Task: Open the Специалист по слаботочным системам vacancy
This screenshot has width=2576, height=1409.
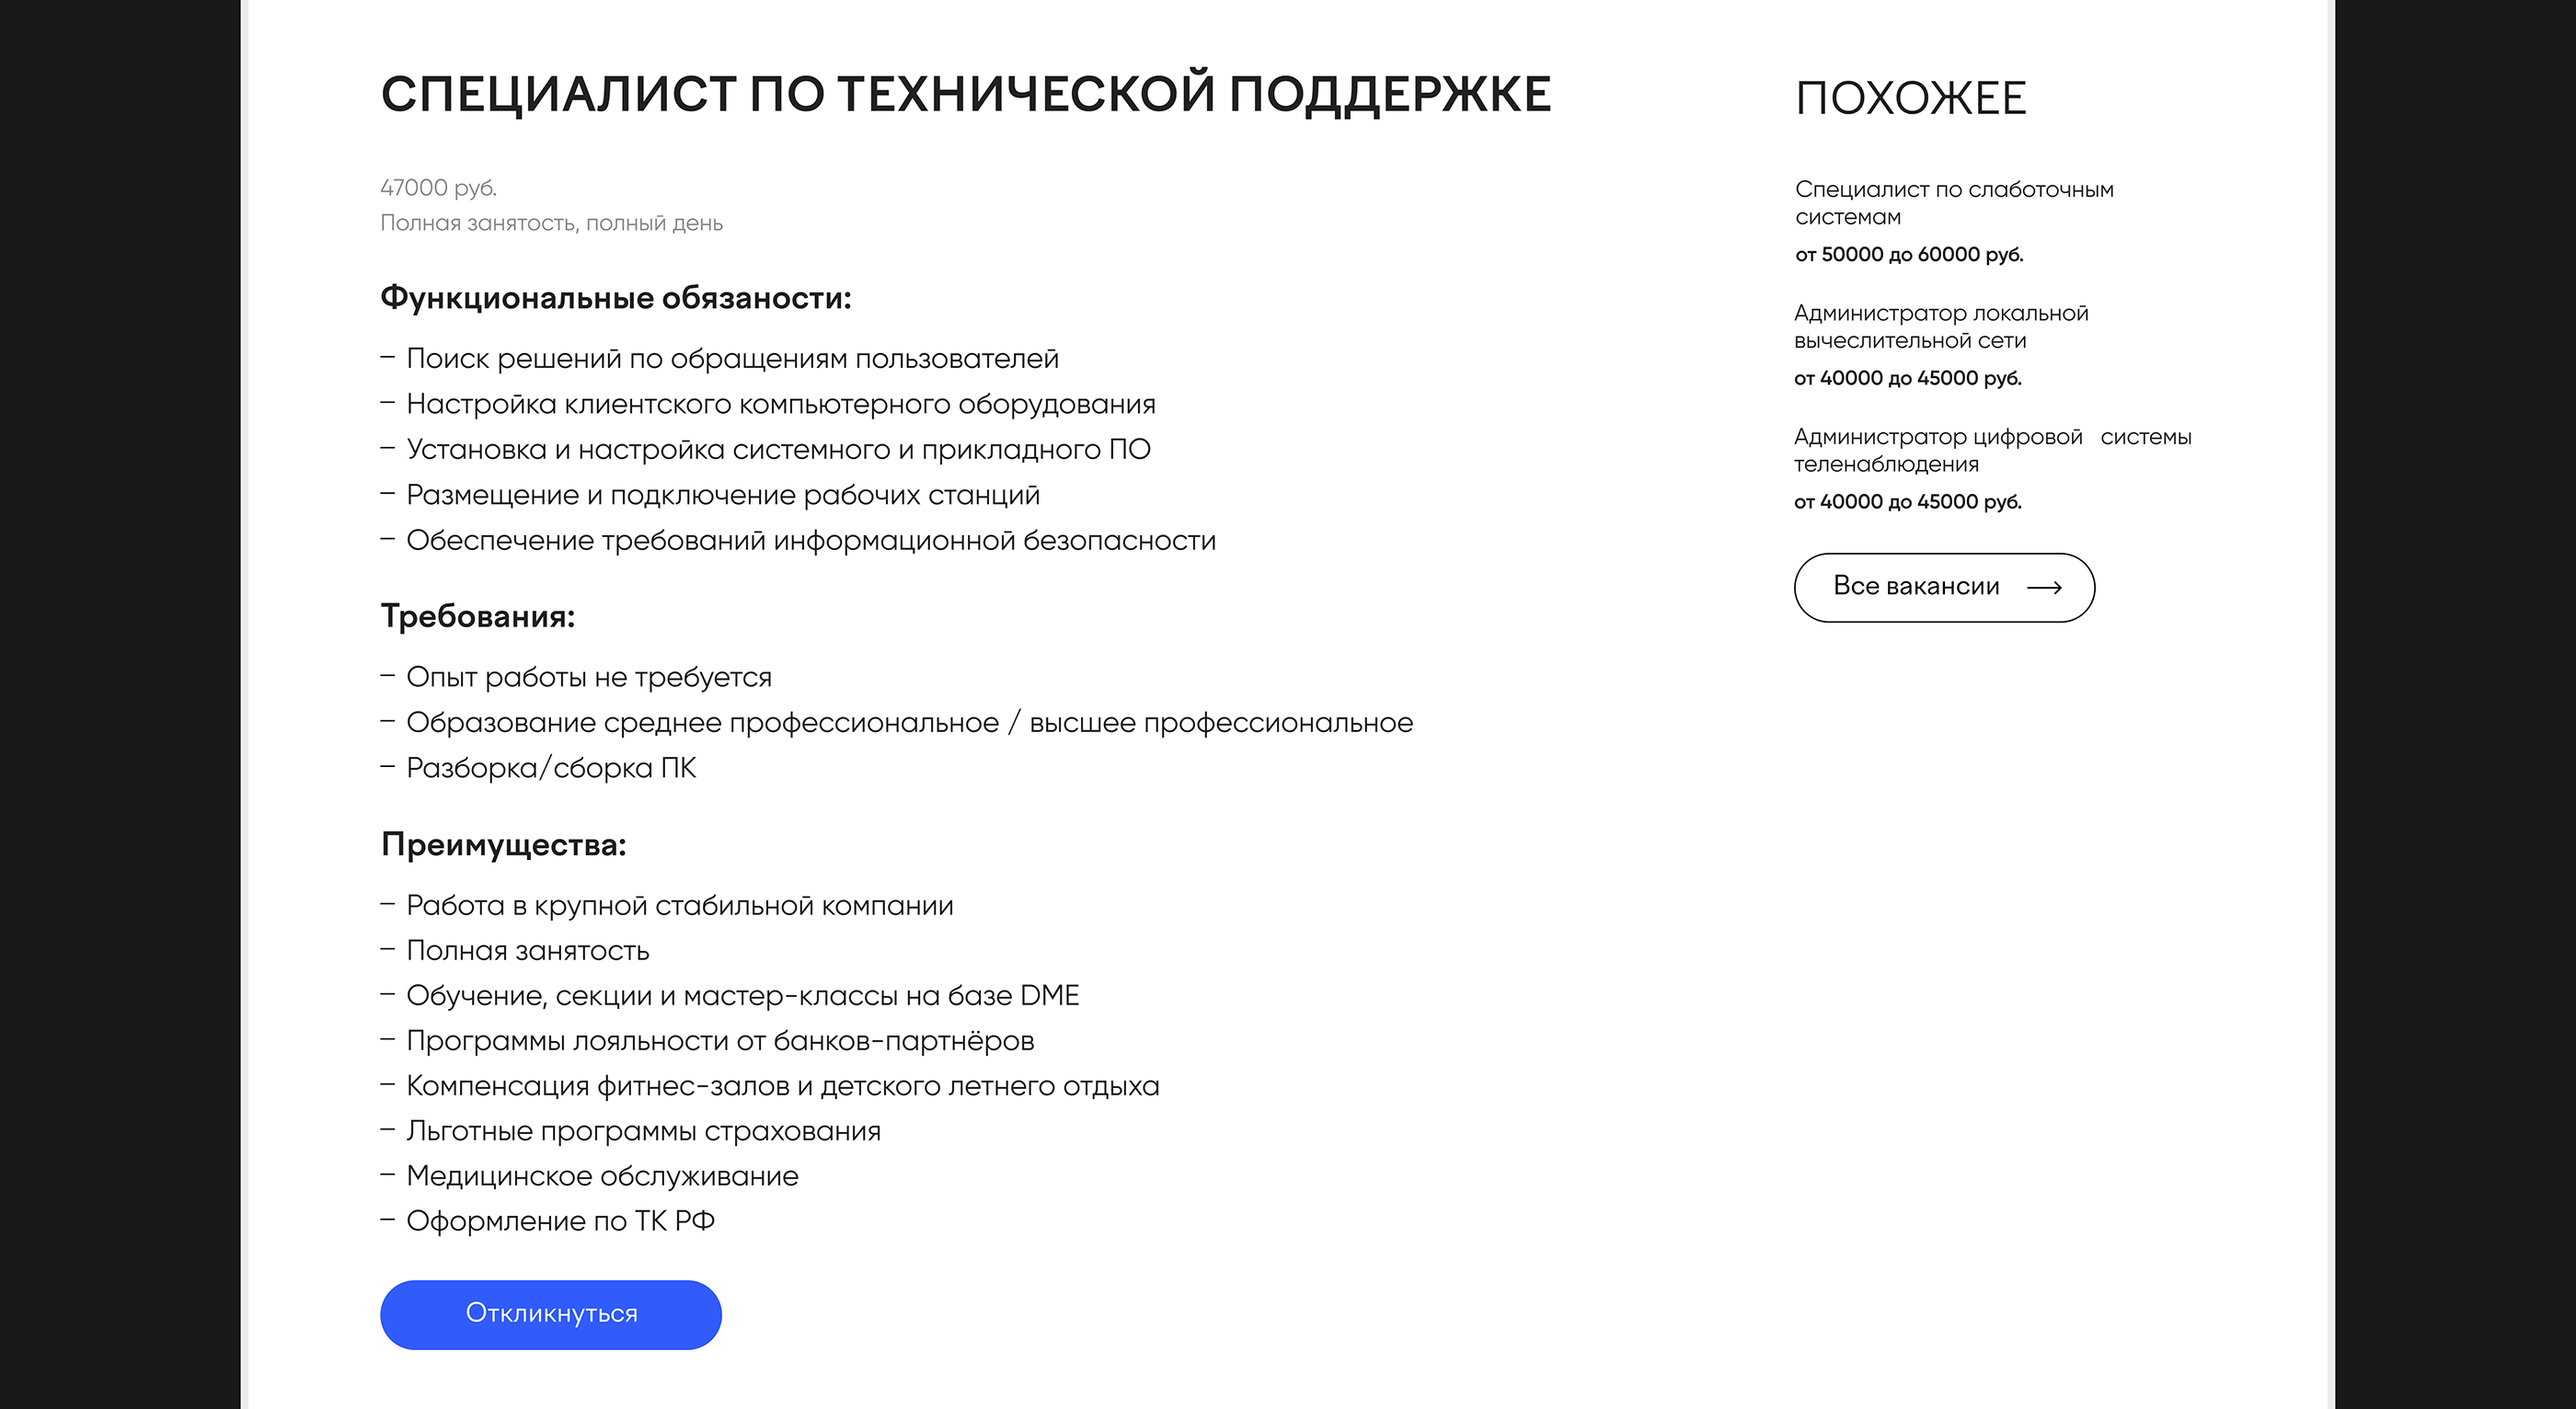Action: 1953,203
